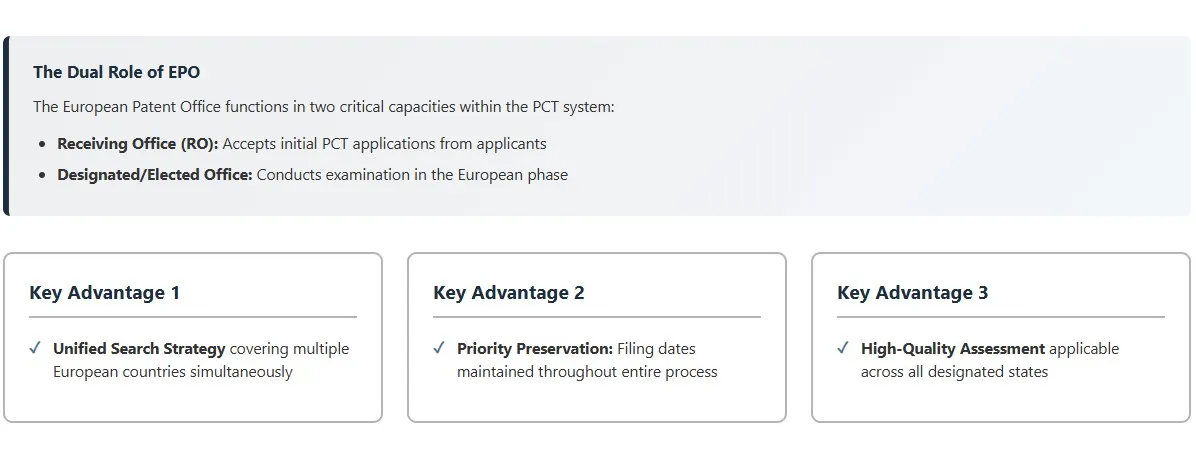Click the bold "Receiving Office (RO):" label
The width and height of the screenshot is (1196, 454).
pos(137,144)
